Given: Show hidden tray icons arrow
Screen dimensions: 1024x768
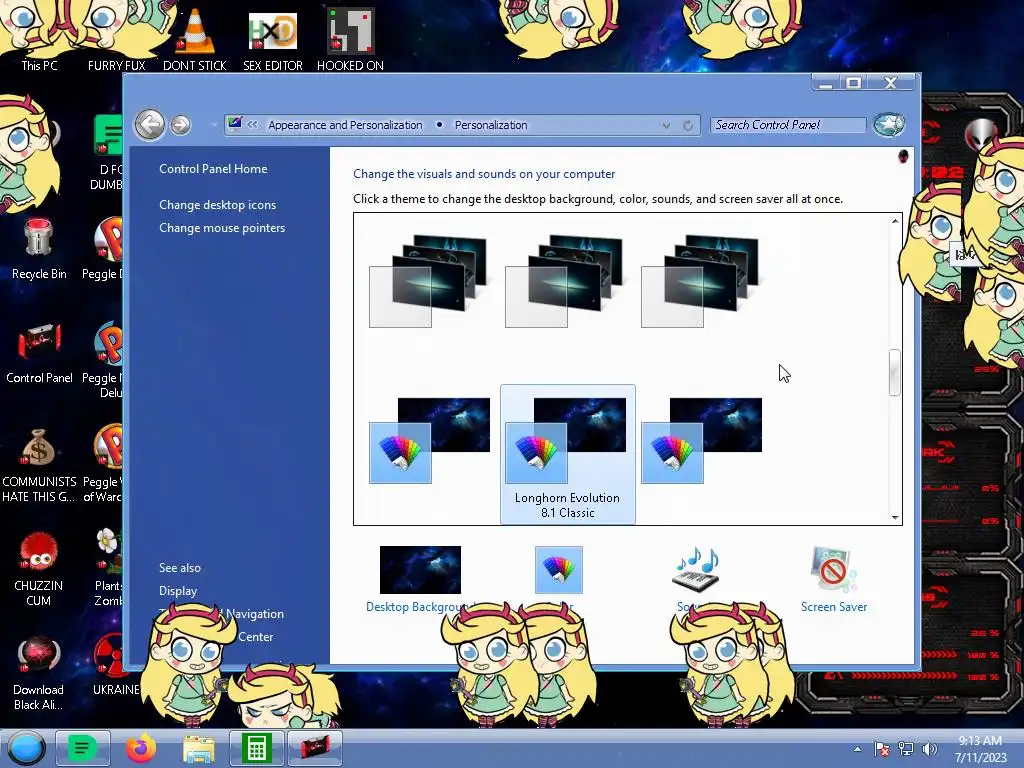Looking at the screenshot, I should (x=857, y=749).
